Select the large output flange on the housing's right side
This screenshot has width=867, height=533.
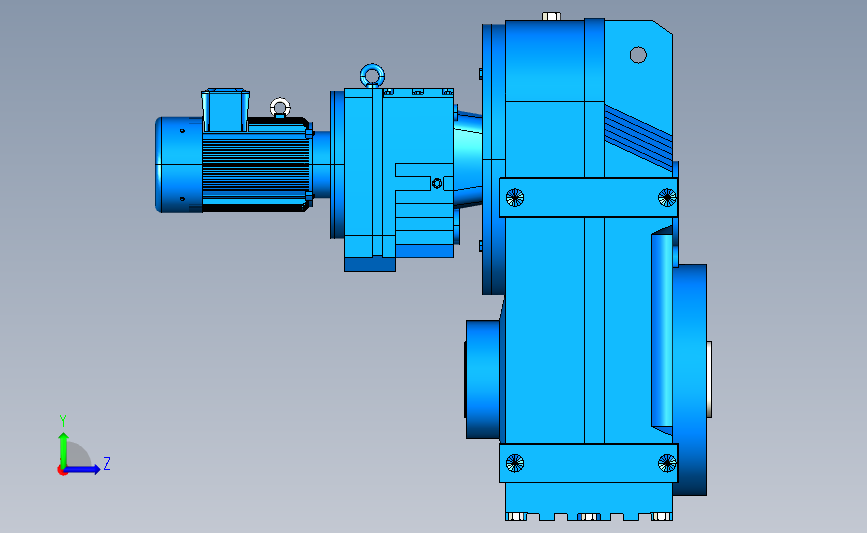tap(690, 380)
